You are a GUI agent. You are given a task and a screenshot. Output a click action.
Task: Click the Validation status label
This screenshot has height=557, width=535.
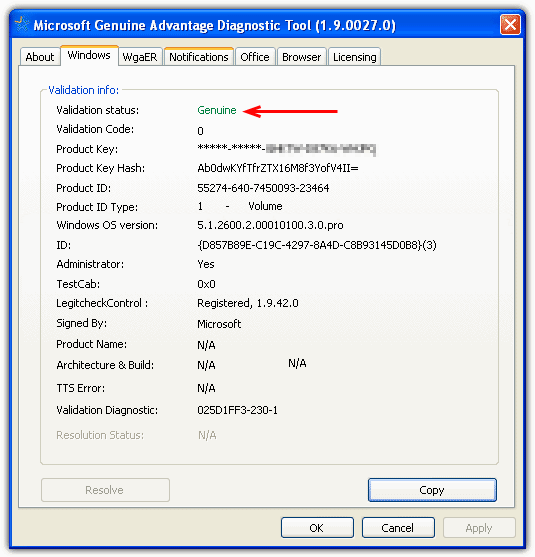pos(98,110)
